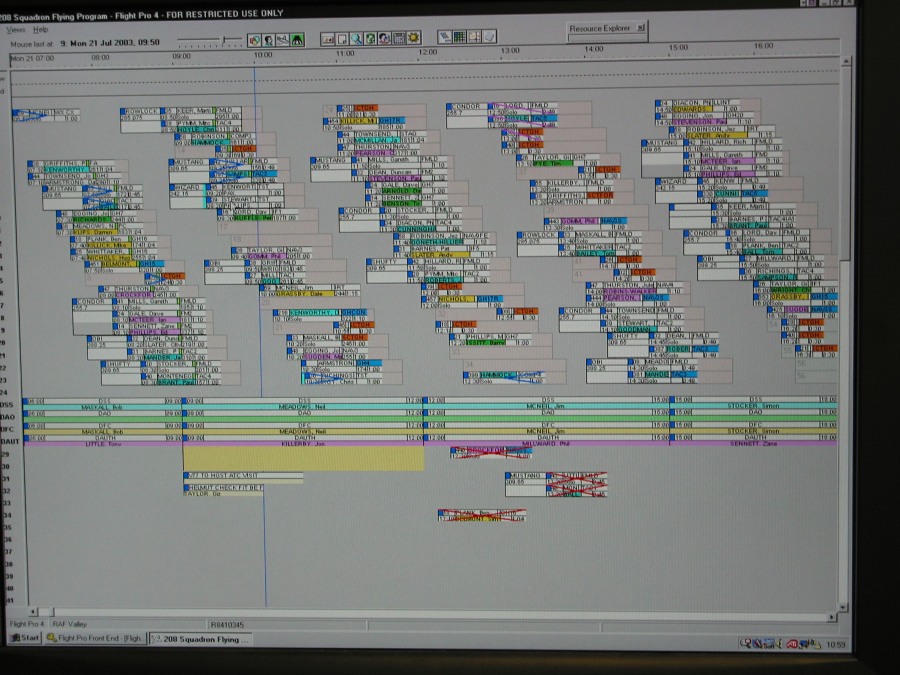Viewport: 900px width, 675px height.
Task: Click the timeline zoom slider handle
Action: (x=224, y=40)
